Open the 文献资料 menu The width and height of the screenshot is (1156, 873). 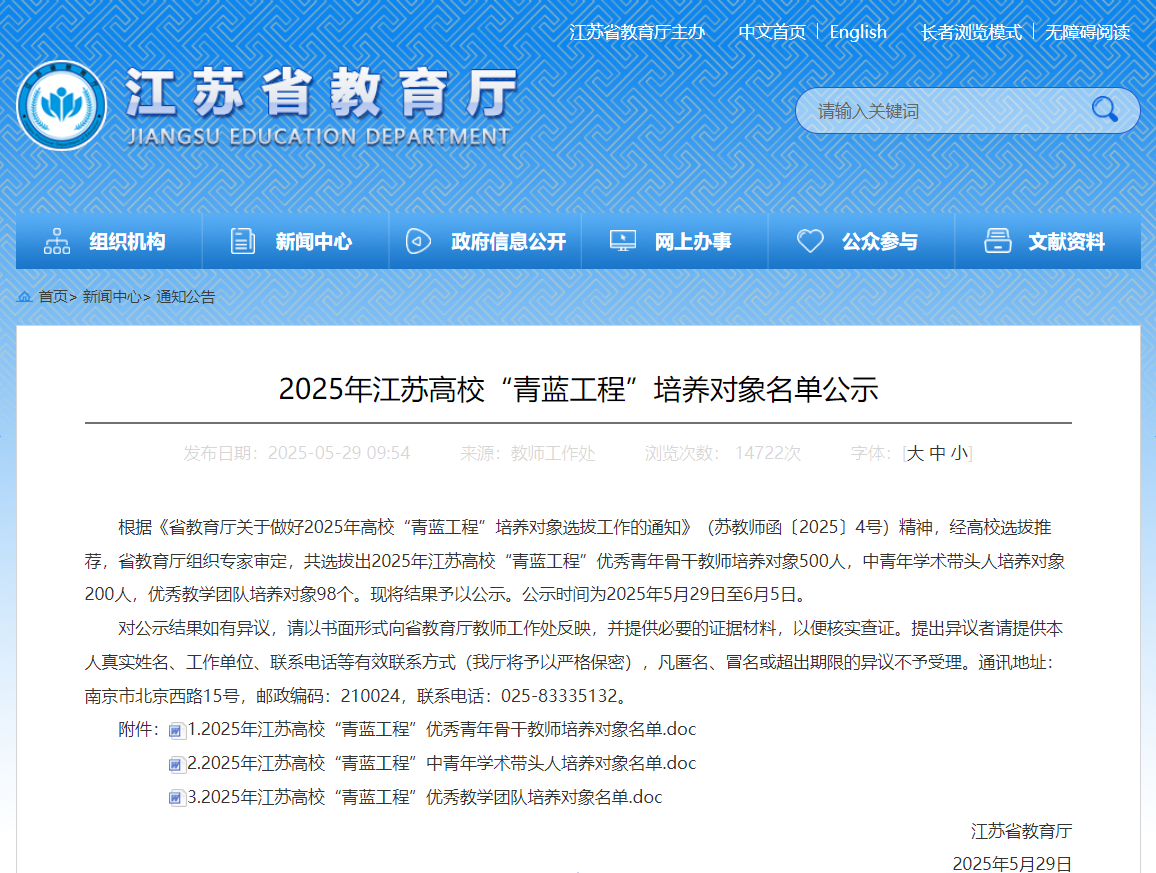1048,241
